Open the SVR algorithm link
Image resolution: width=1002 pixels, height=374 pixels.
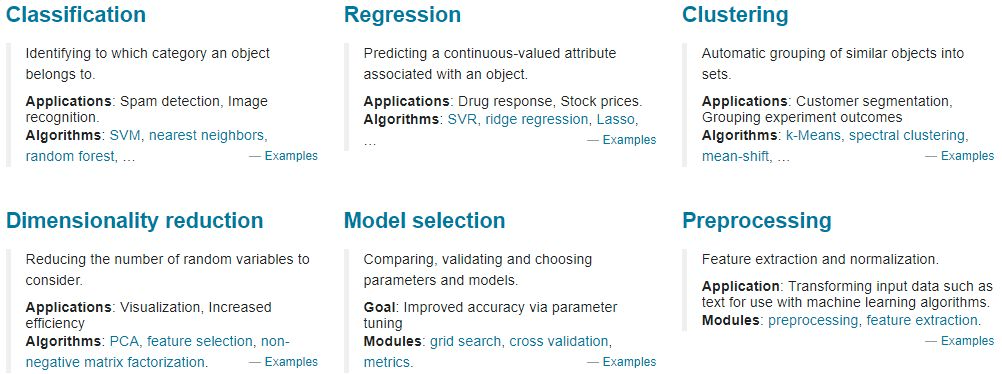462,120
